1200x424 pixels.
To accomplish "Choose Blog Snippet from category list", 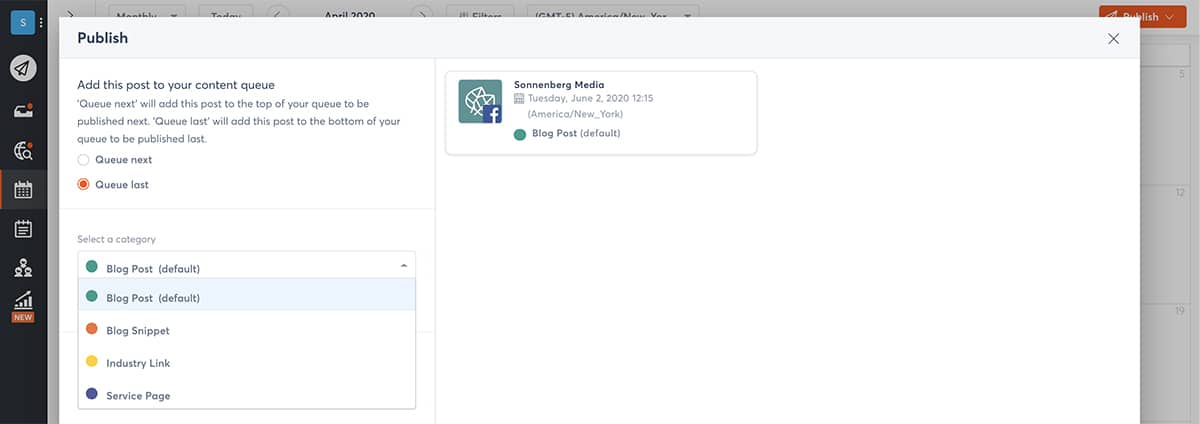I will (x=138, y=330).
